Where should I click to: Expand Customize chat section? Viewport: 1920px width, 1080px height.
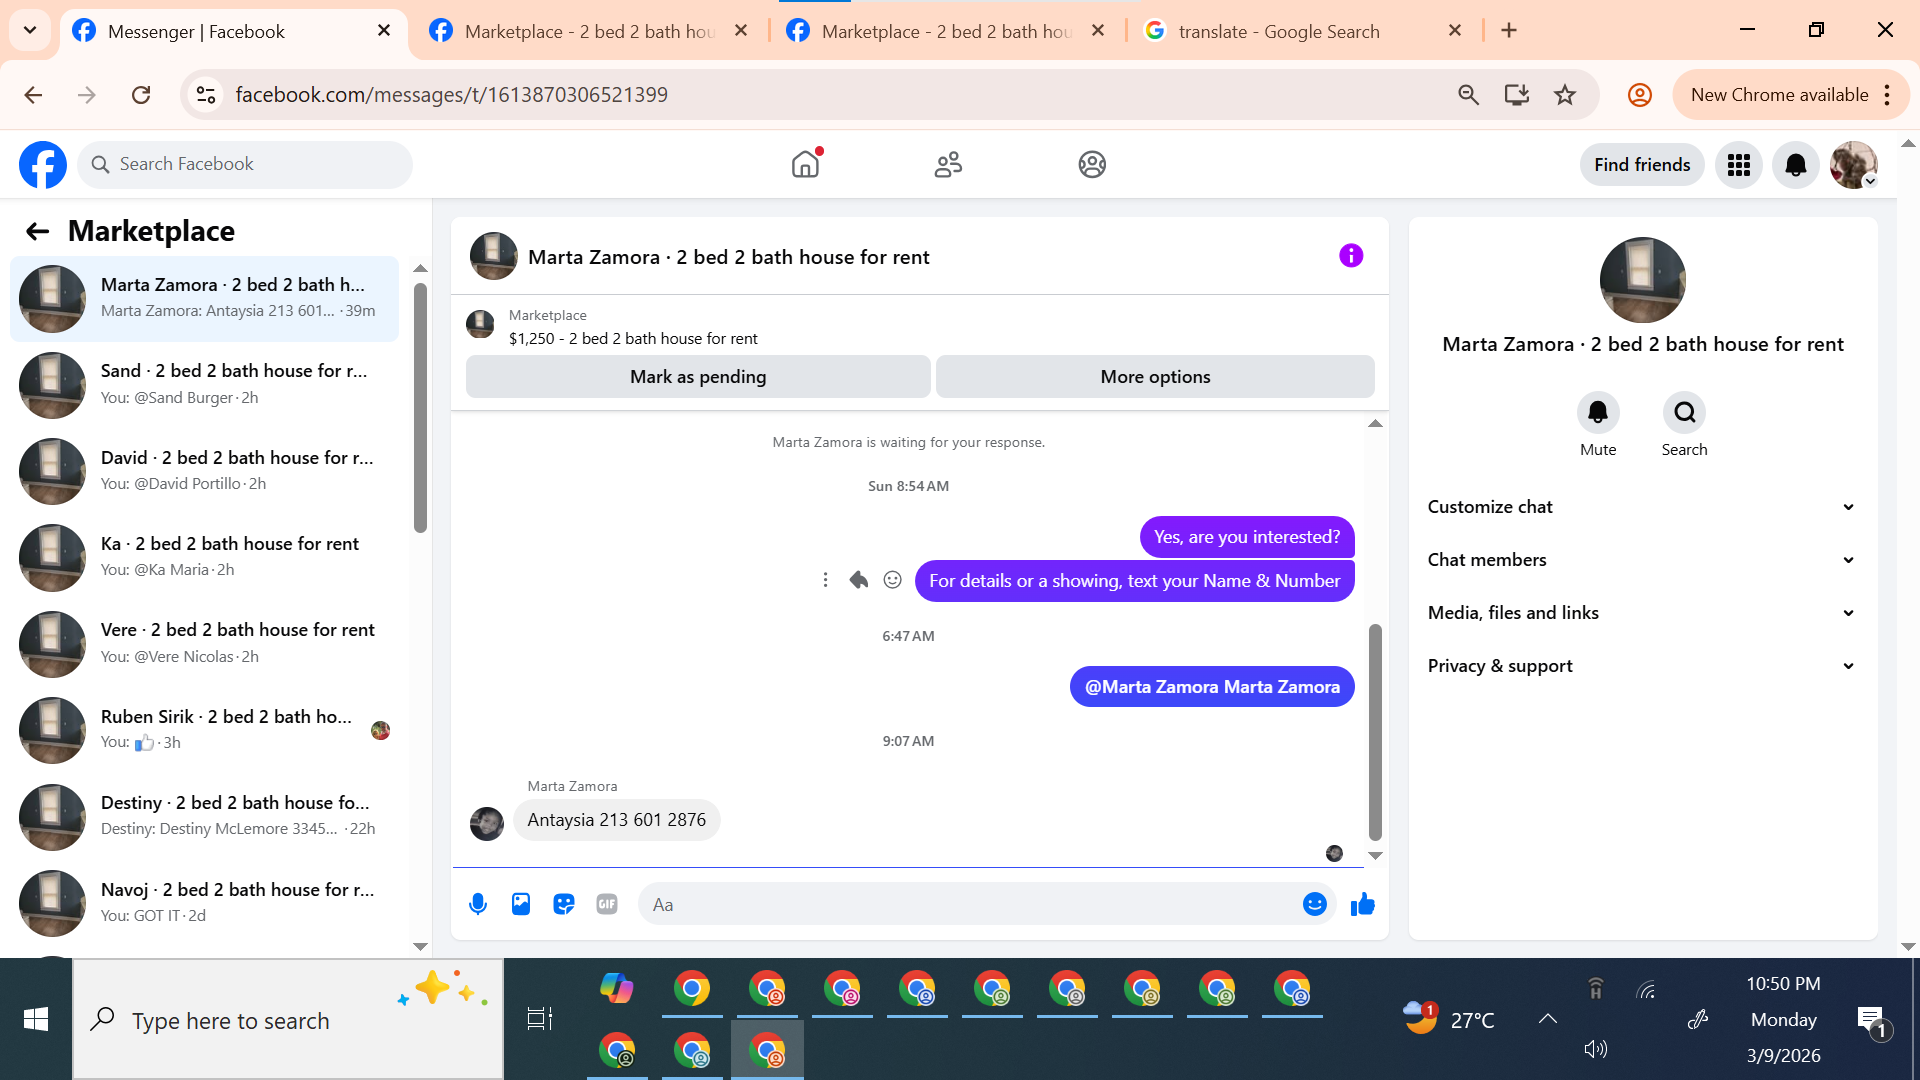coord(1642,507)
